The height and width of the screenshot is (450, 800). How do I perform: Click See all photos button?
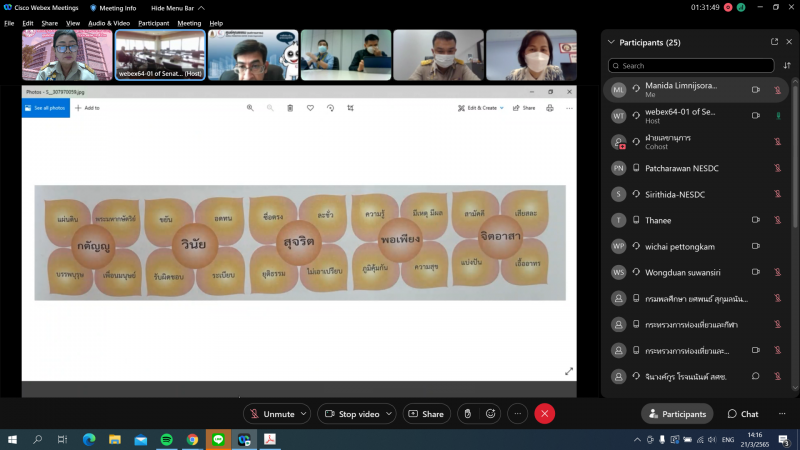pyautogui.click(x=45, y=108)
